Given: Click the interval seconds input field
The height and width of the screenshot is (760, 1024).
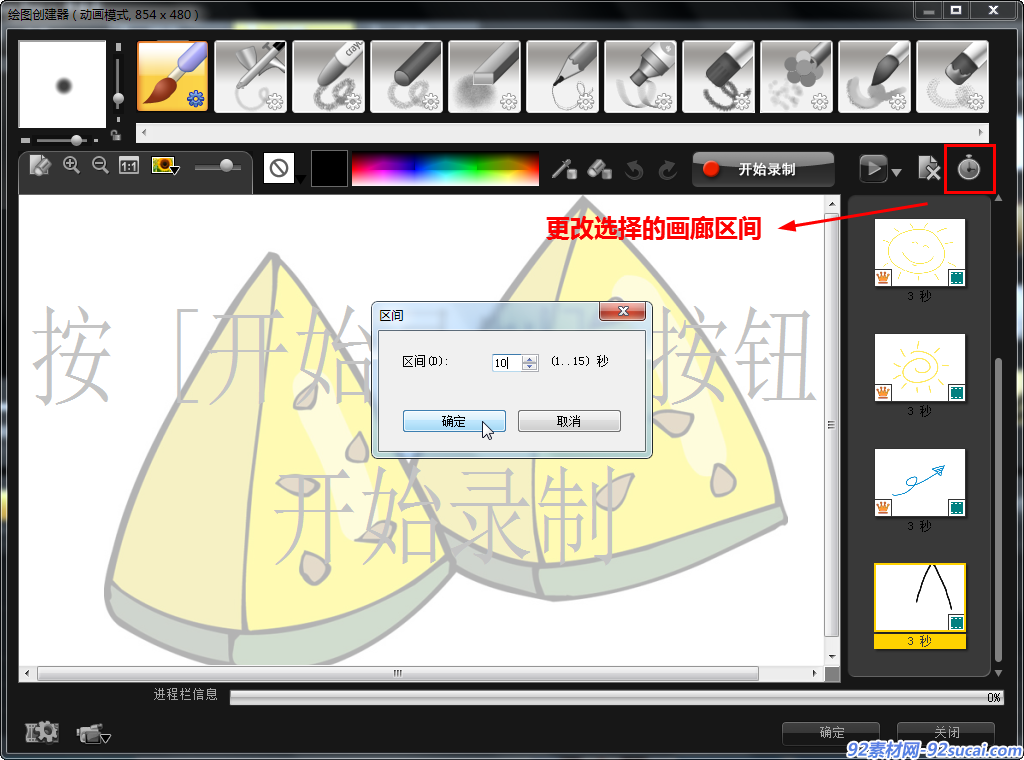Looking at the screenshot, I should click(x=507, y=362).
